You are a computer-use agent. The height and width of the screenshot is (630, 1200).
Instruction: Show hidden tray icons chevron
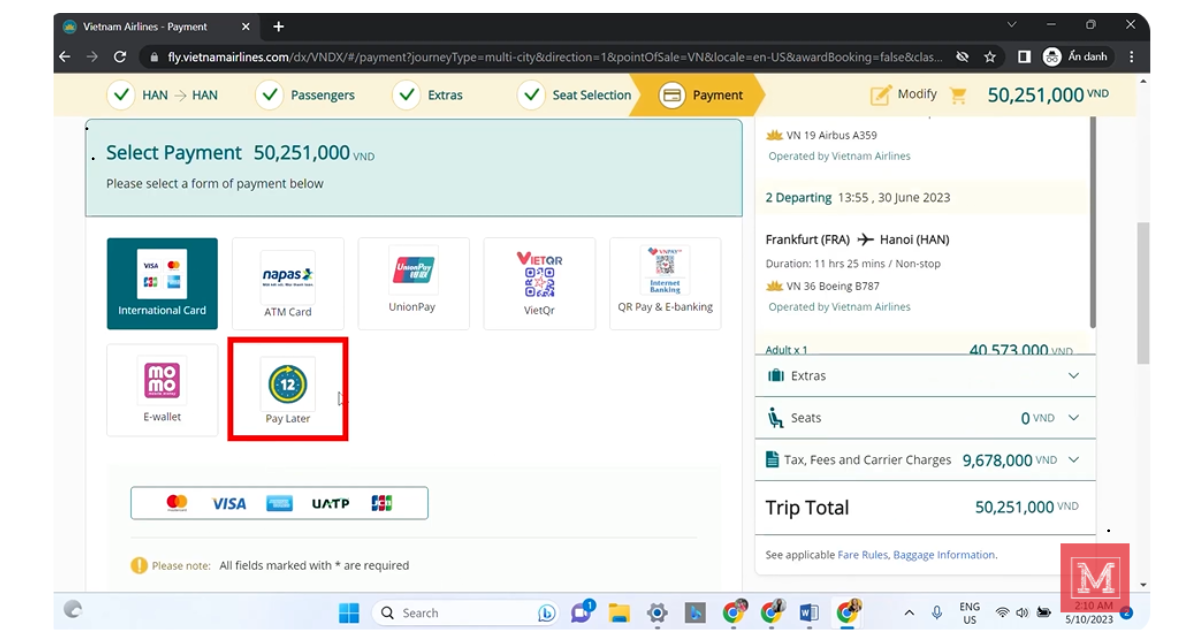909,612
